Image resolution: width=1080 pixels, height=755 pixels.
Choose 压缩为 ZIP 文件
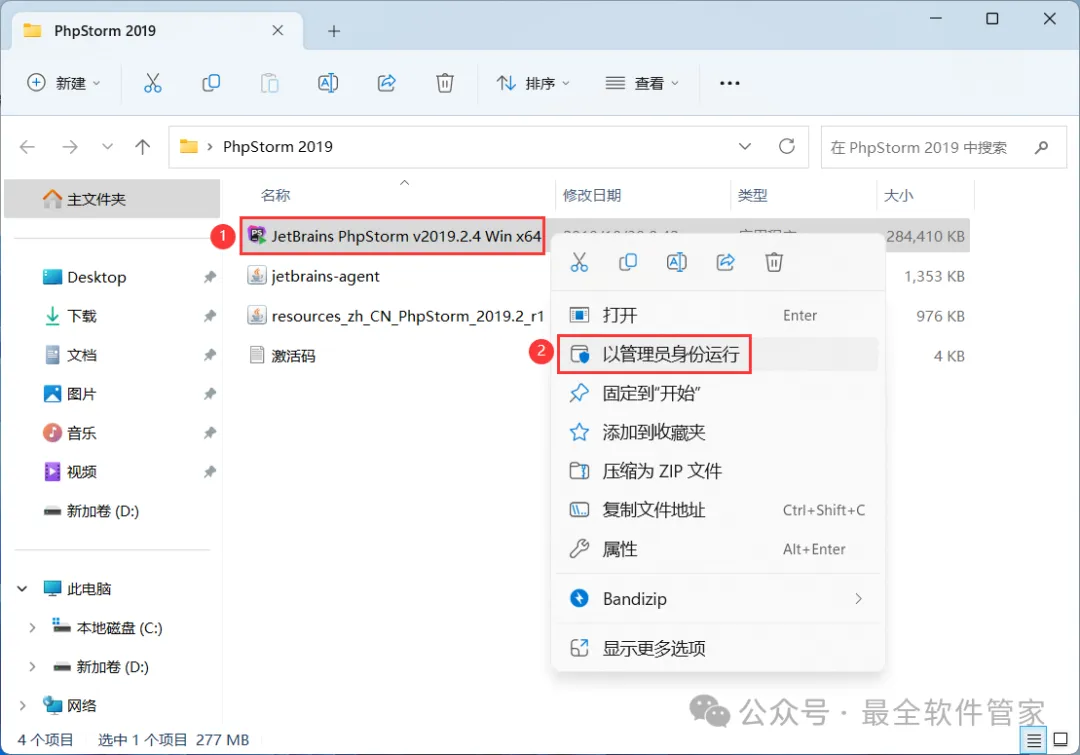point(718,471)
